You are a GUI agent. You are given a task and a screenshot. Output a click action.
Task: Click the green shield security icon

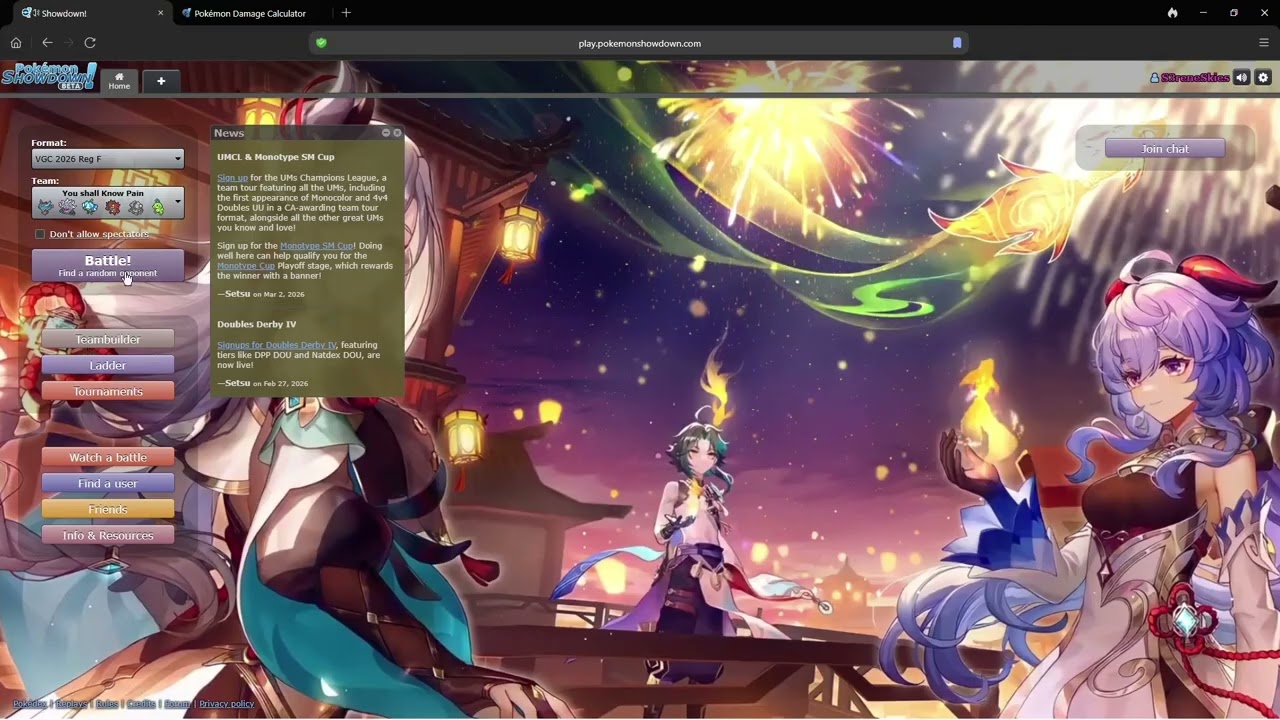pyautogui.click(x=321, y=43)
